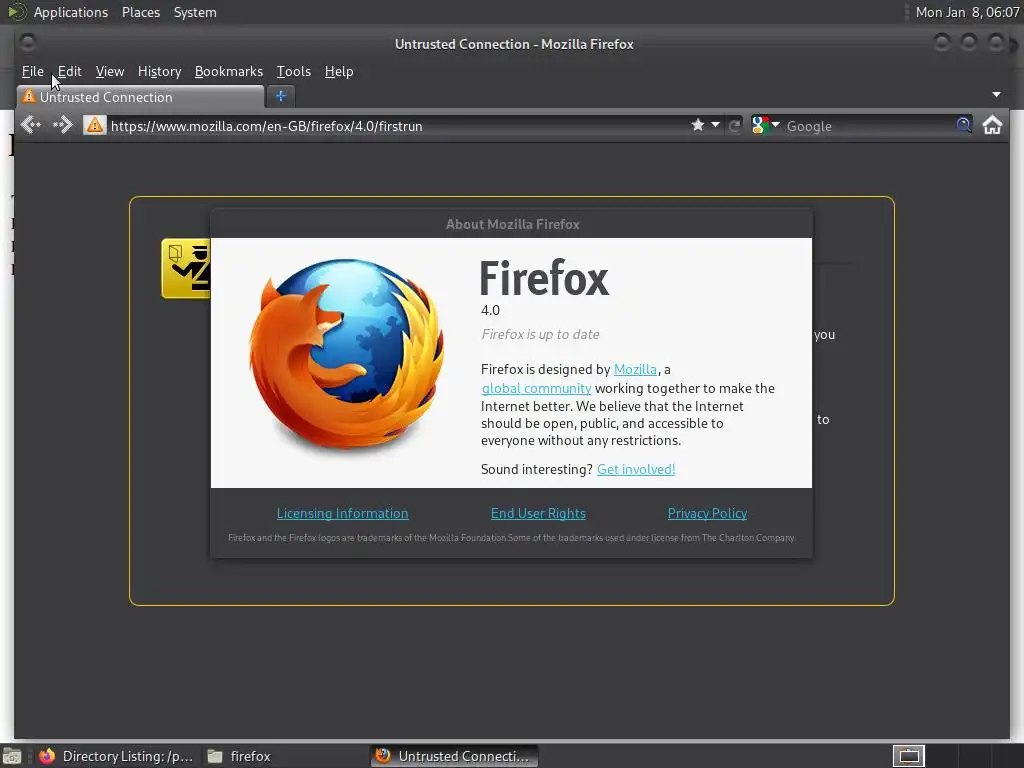The height and width of the screenshot is (768, 1024).
Task: Reload the page with the refresh icon
Action: (x=735, y=125)
